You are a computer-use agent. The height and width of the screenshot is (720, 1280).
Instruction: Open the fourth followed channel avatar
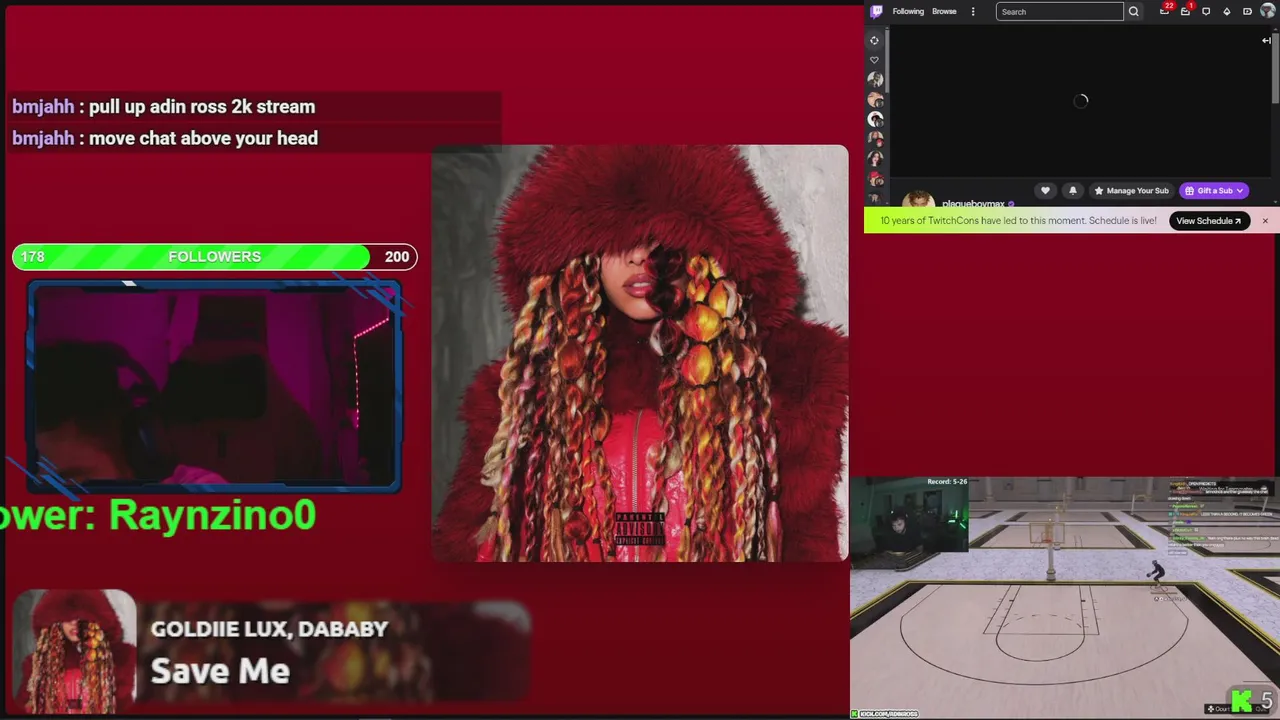coord(876,139)
